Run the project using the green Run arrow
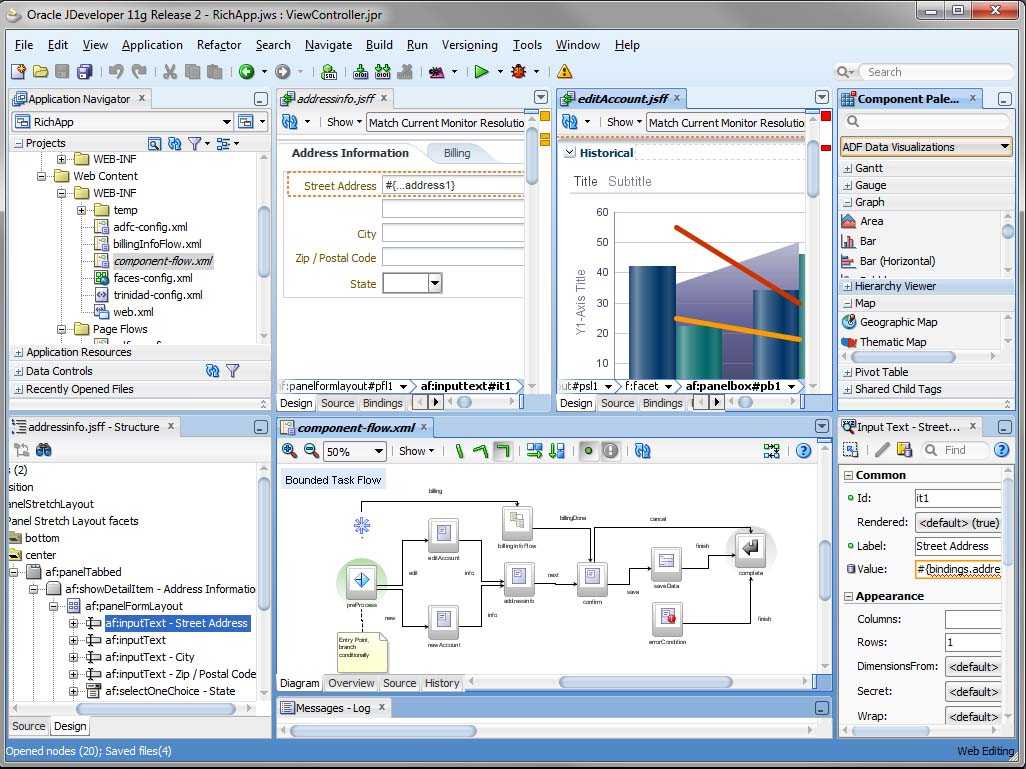 (x=483, y=72)
